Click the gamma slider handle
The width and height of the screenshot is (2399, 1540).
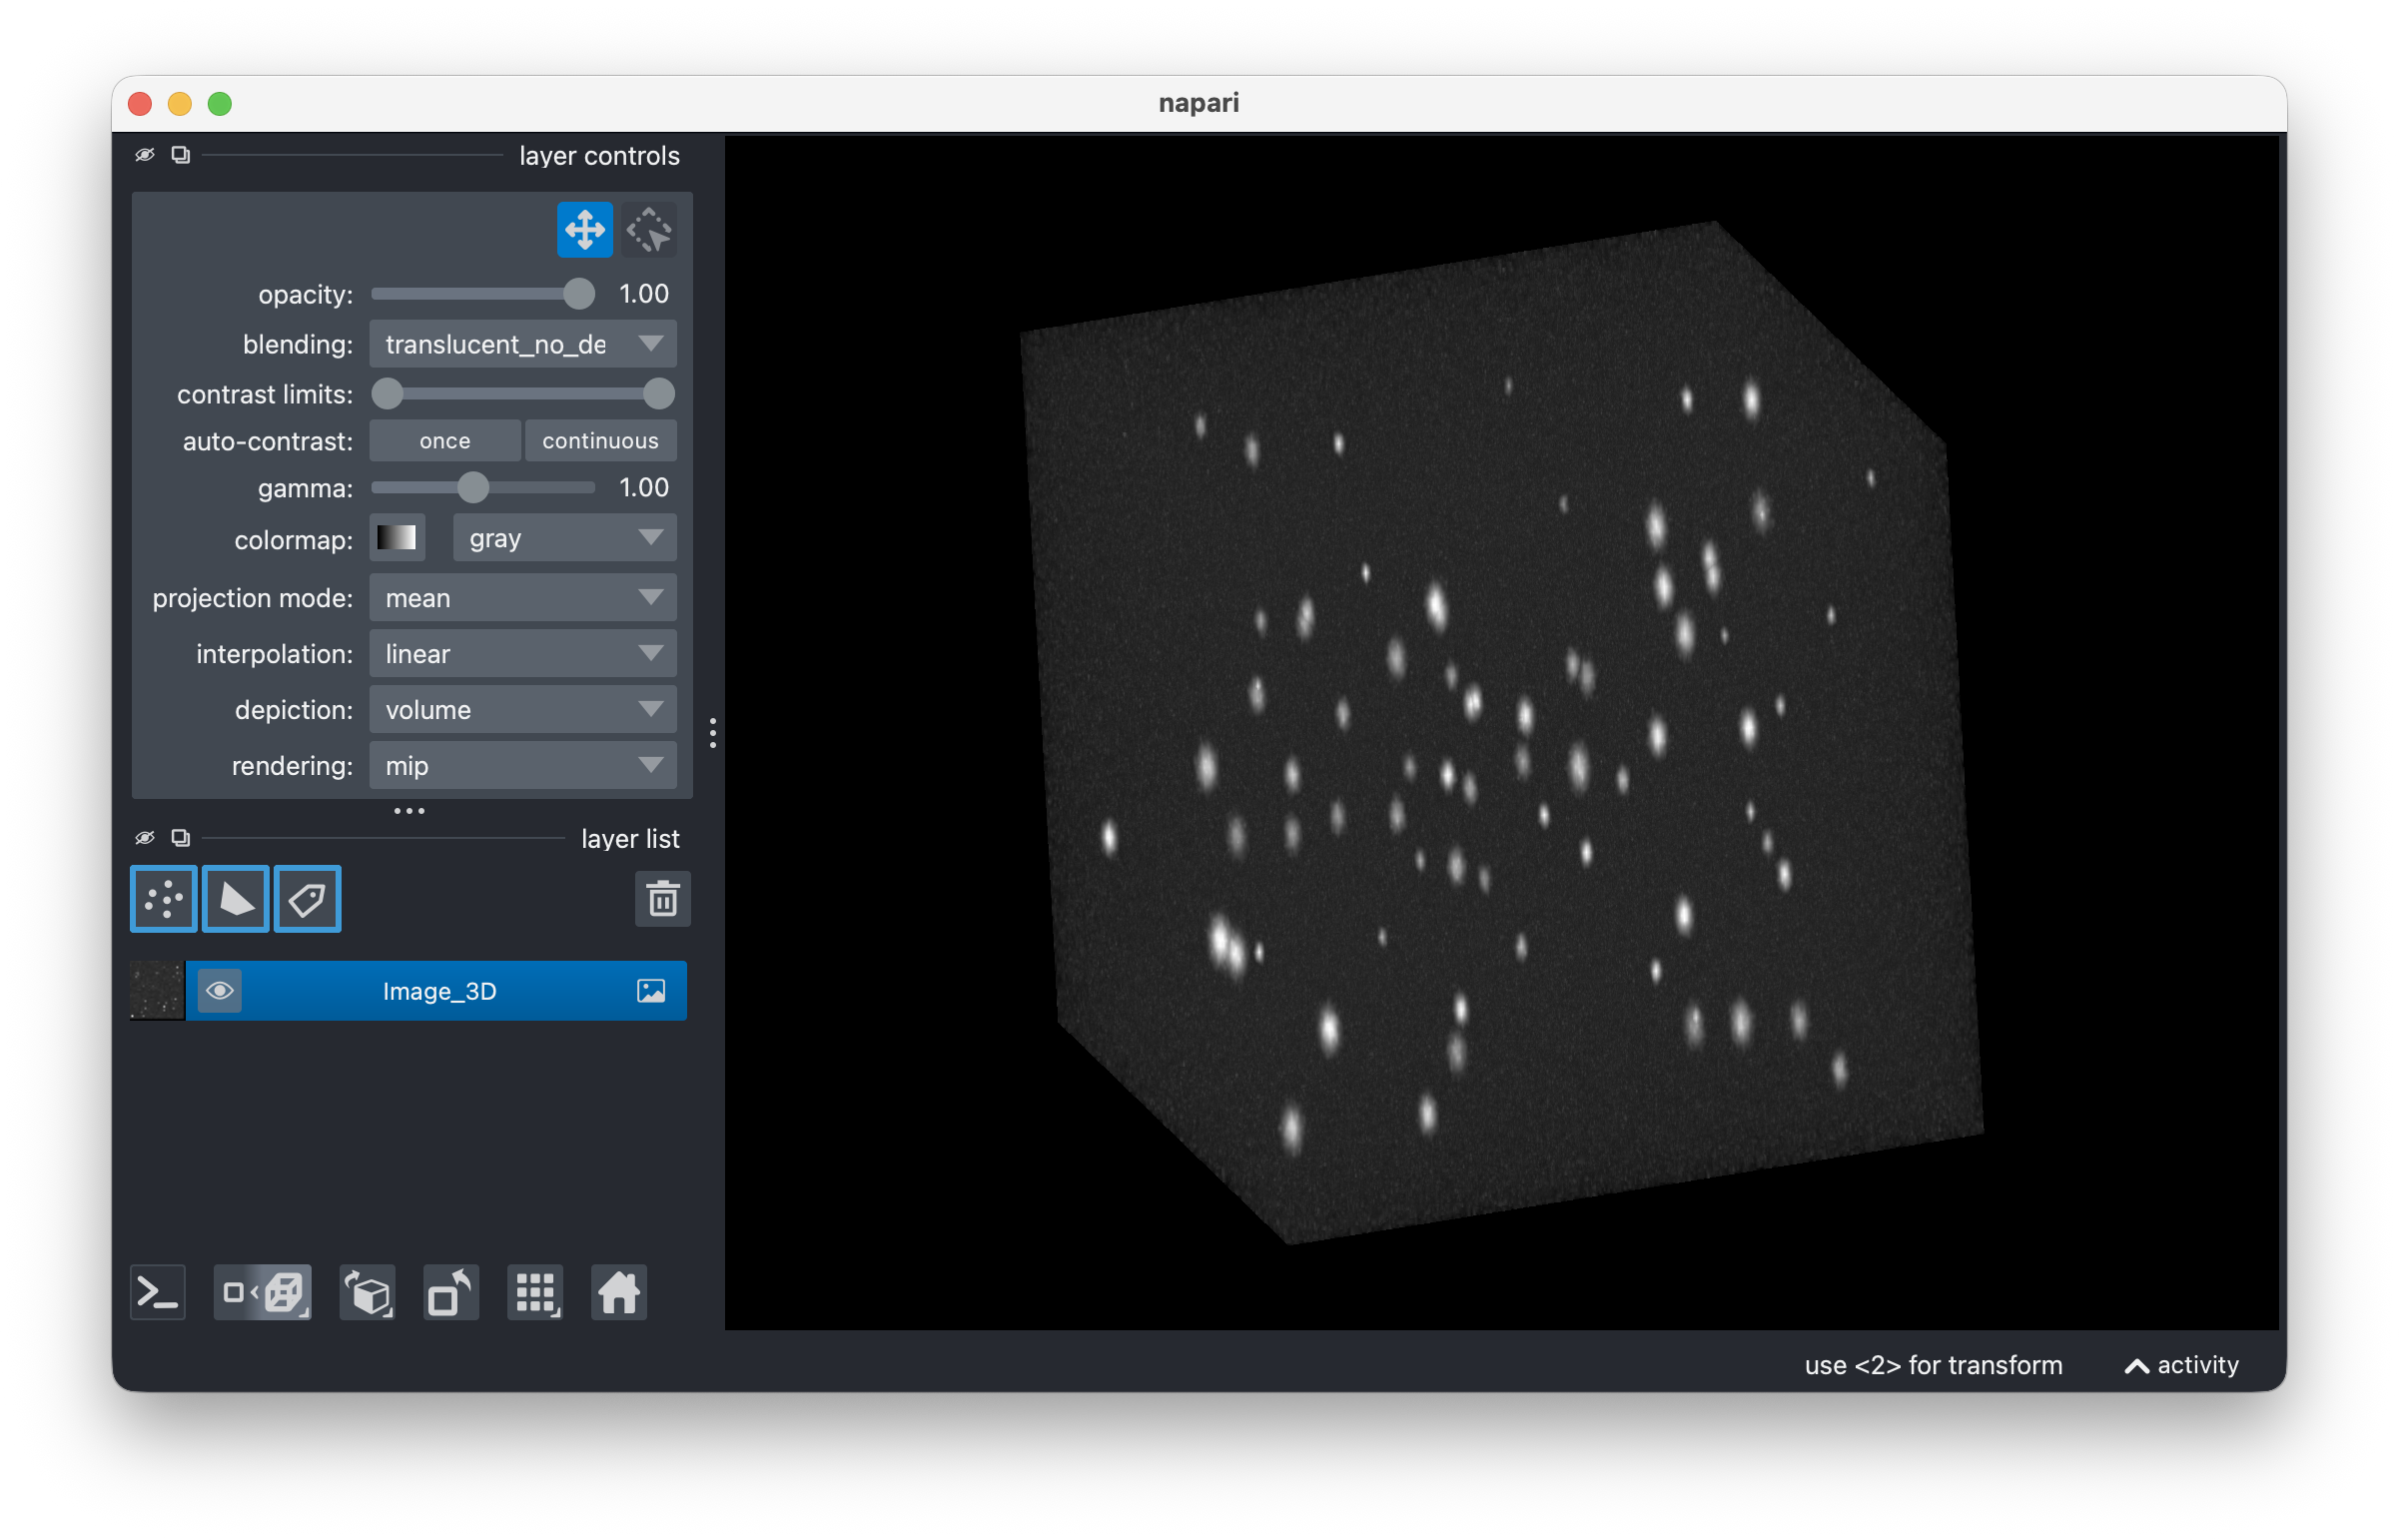click(474, 488)
